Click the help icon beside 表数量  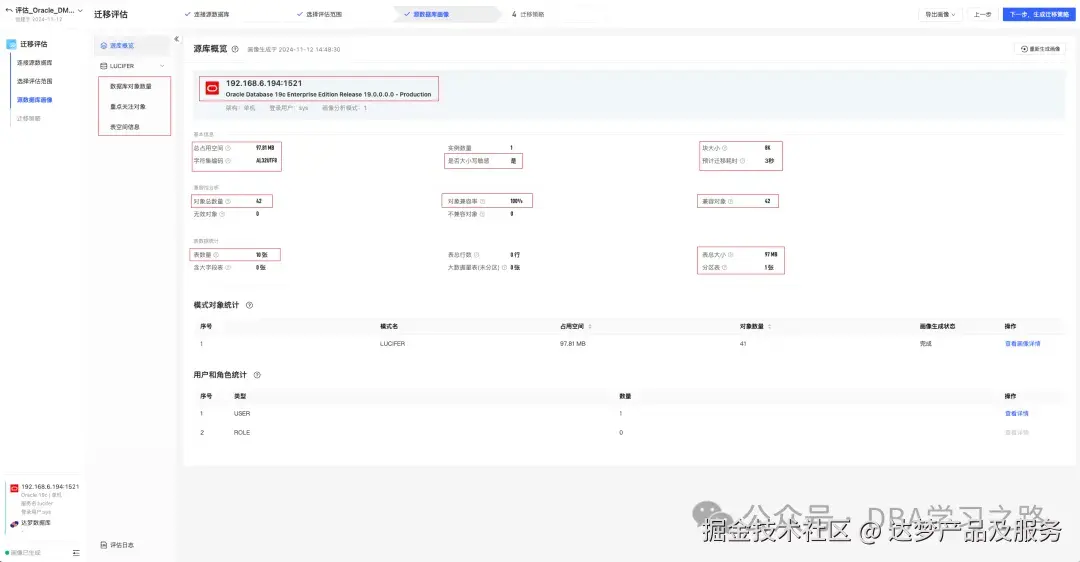216,255
